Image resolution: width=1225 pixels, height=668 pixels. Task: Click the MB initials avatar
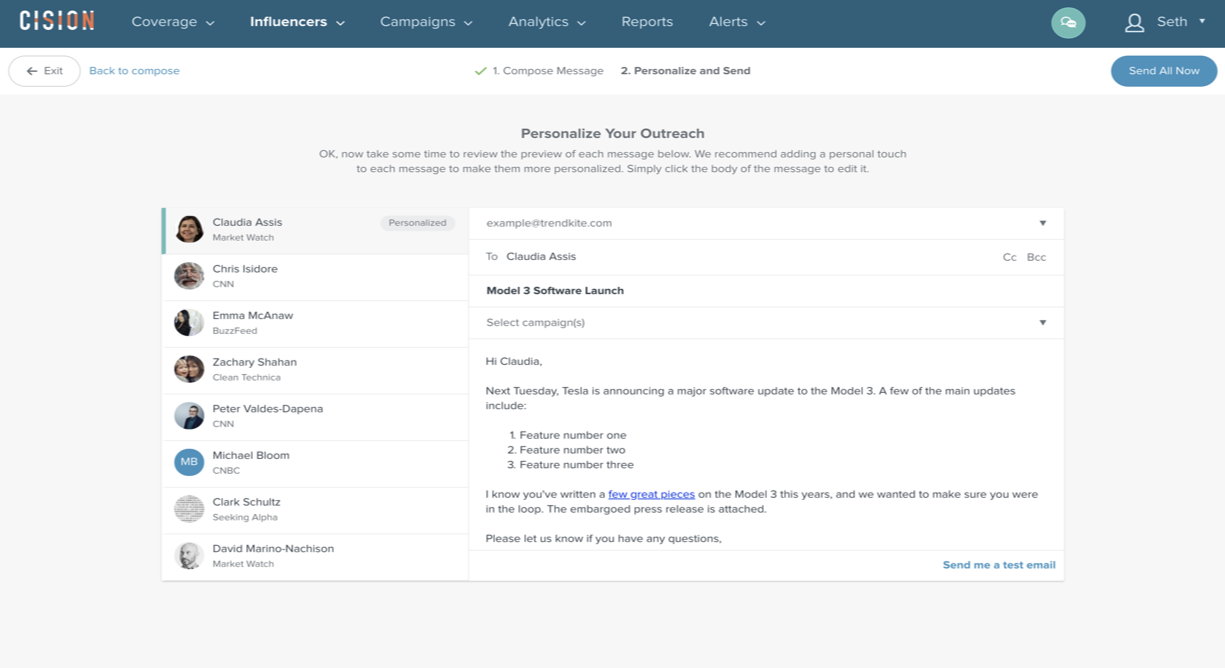(x=189, y=462)
